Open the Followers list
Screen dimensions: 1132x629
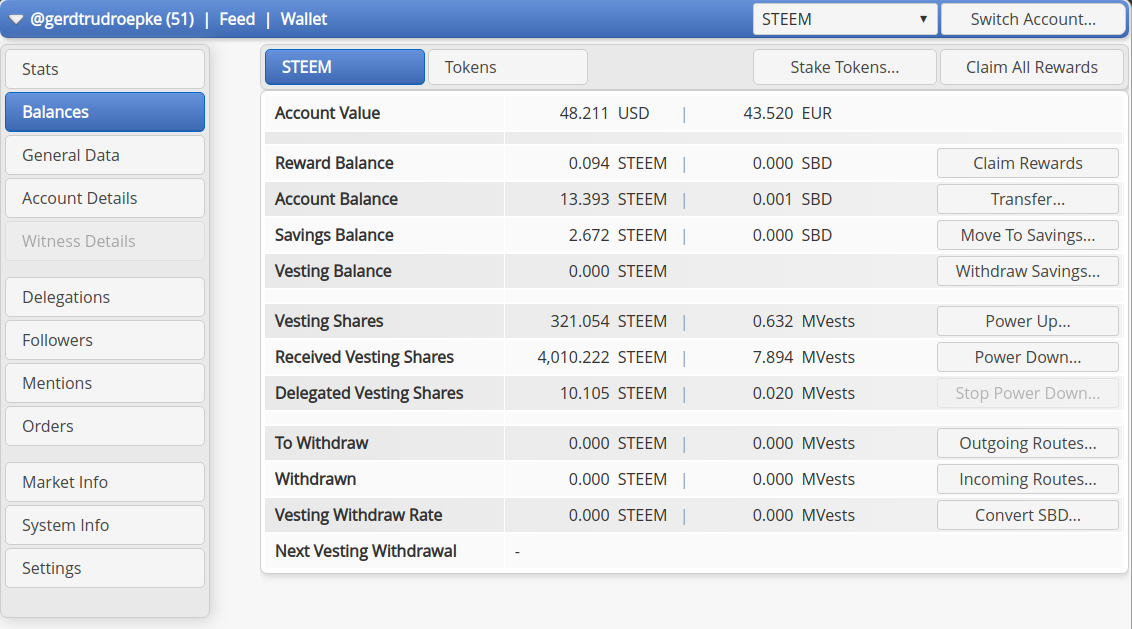point(105,340)
